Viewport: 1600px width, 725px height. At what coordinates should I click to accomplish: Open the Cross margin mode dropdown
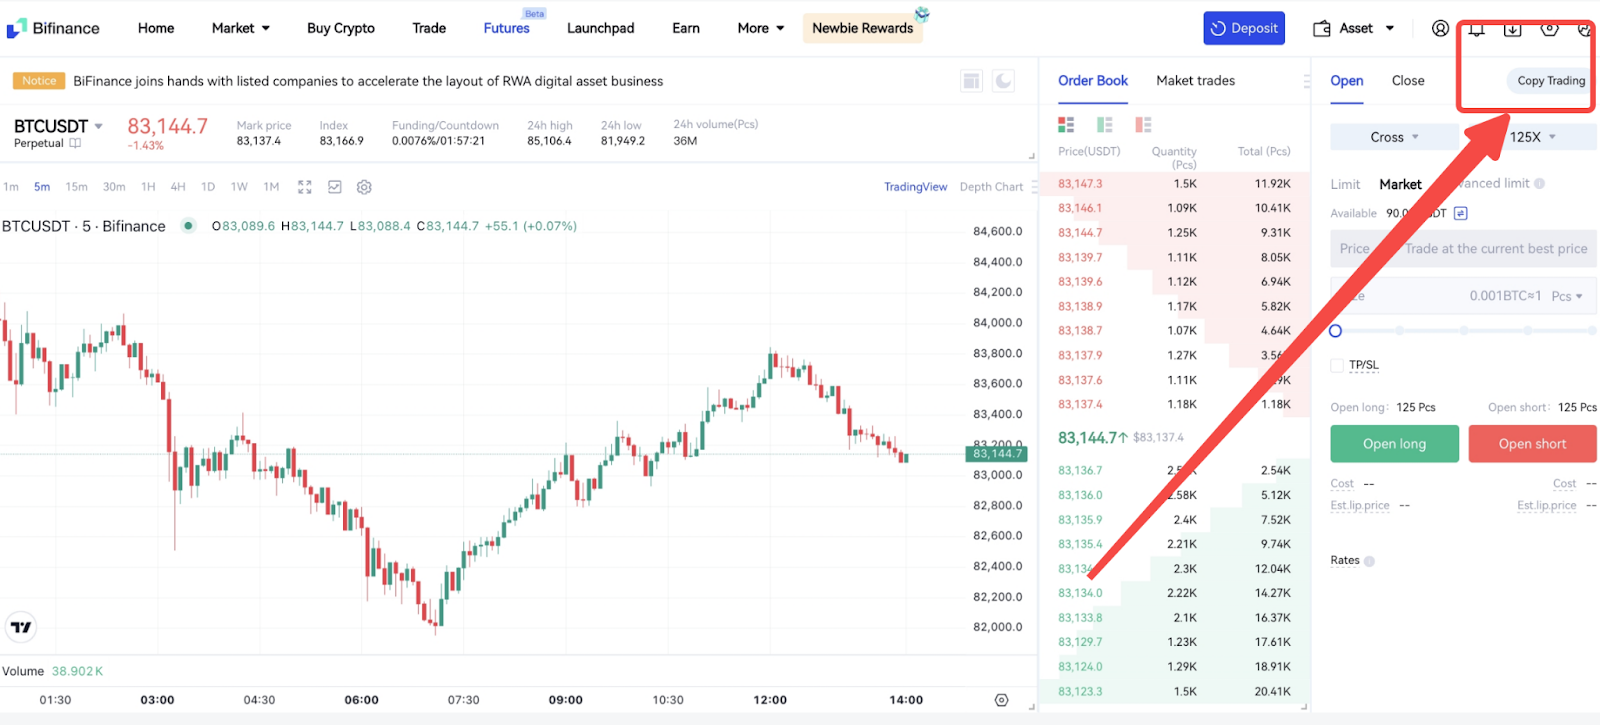tap(1394, 137)
